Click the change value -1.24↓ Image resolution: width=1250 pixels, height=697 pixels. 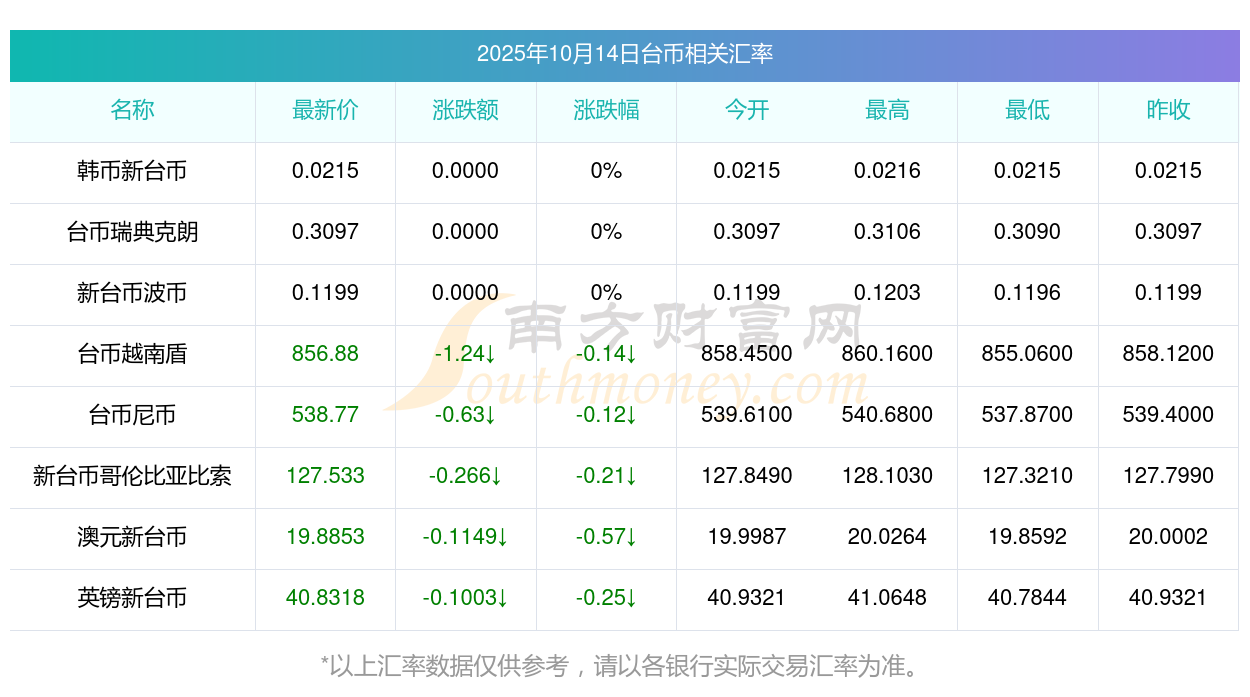pos(465,354)
